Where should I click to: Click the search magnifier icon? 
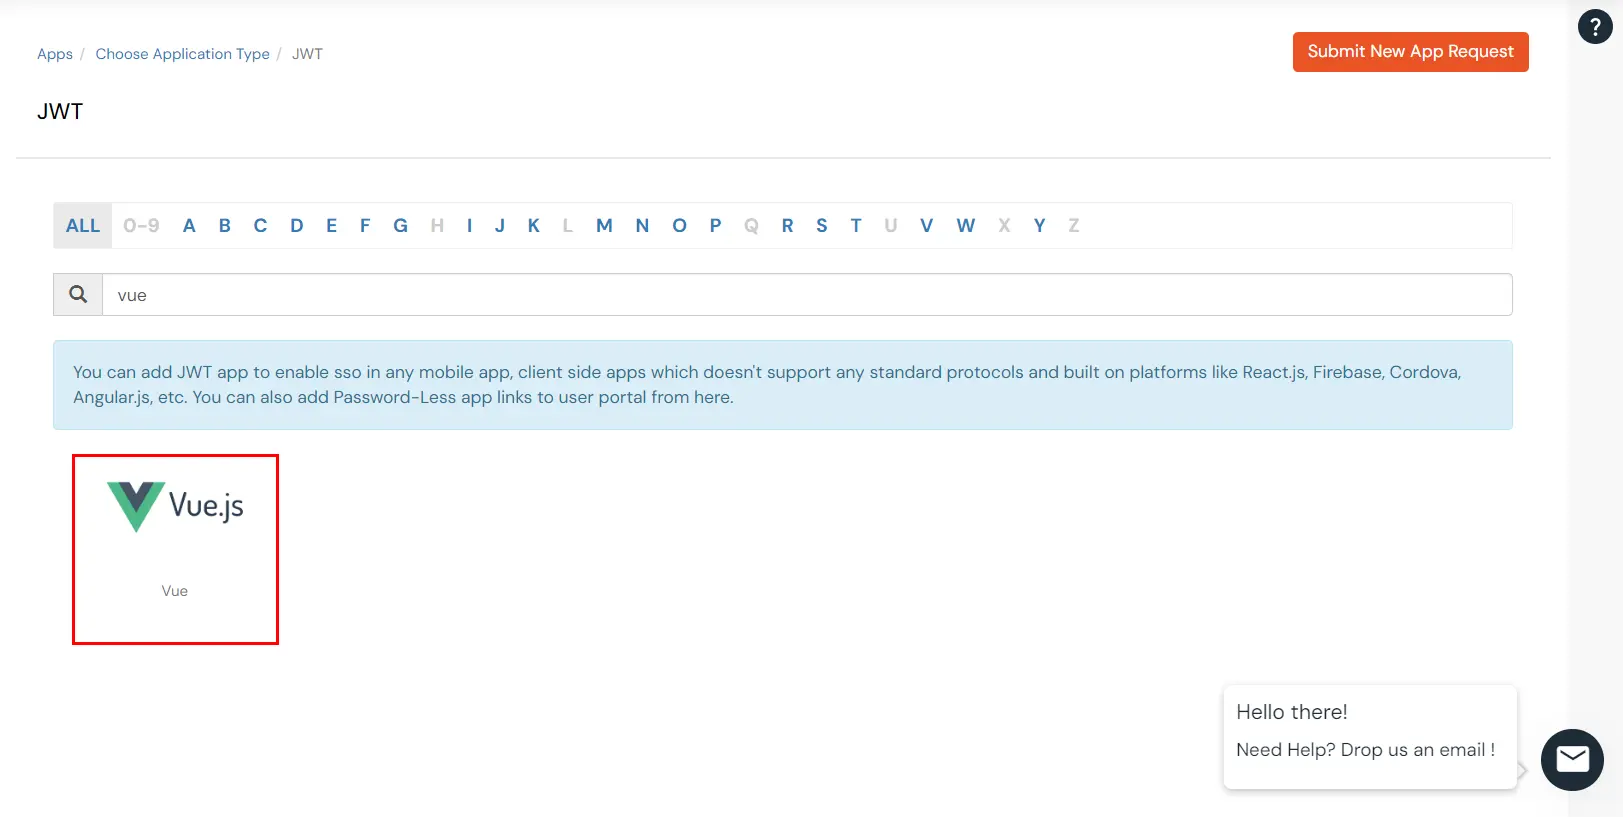point(78,294)
